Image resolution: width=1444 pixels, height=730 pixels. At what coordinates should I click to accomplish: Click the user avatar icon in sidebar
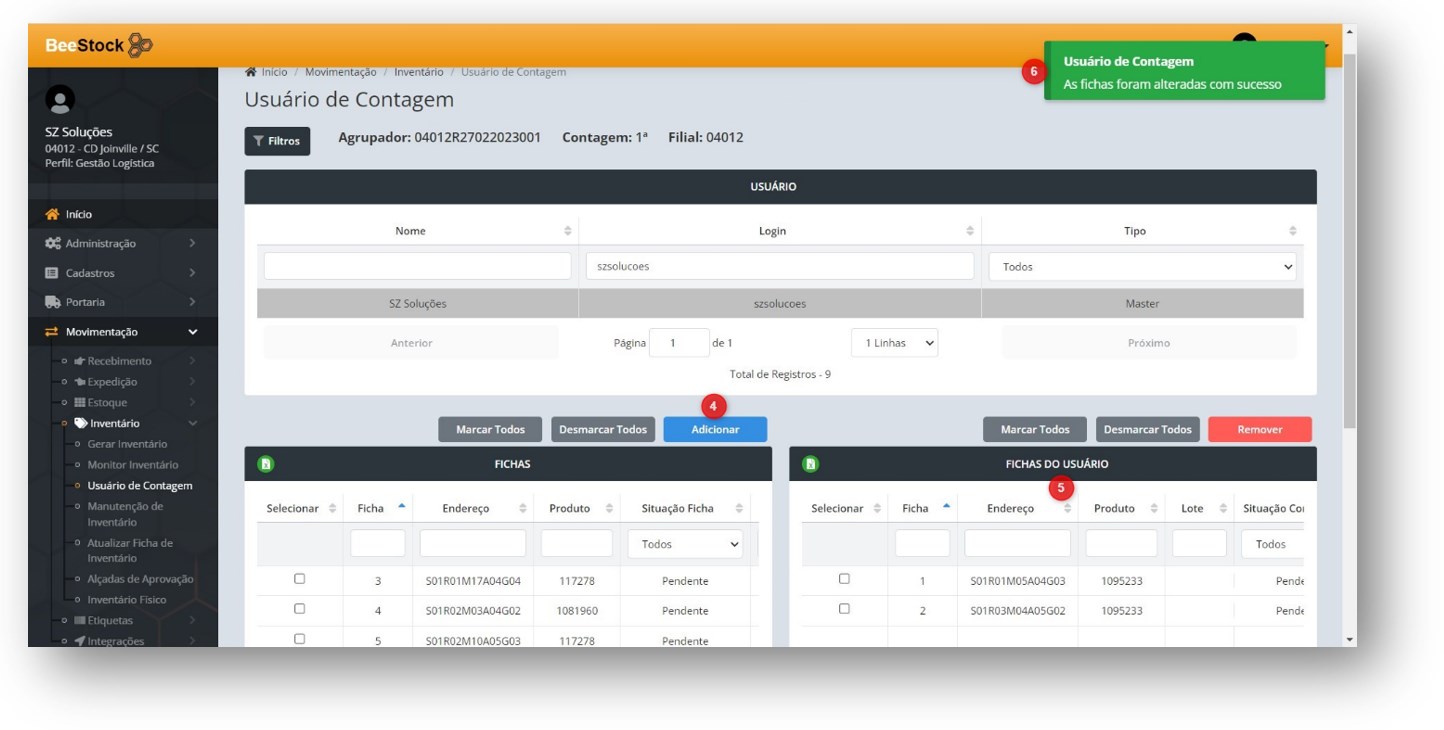pos(61,100)
